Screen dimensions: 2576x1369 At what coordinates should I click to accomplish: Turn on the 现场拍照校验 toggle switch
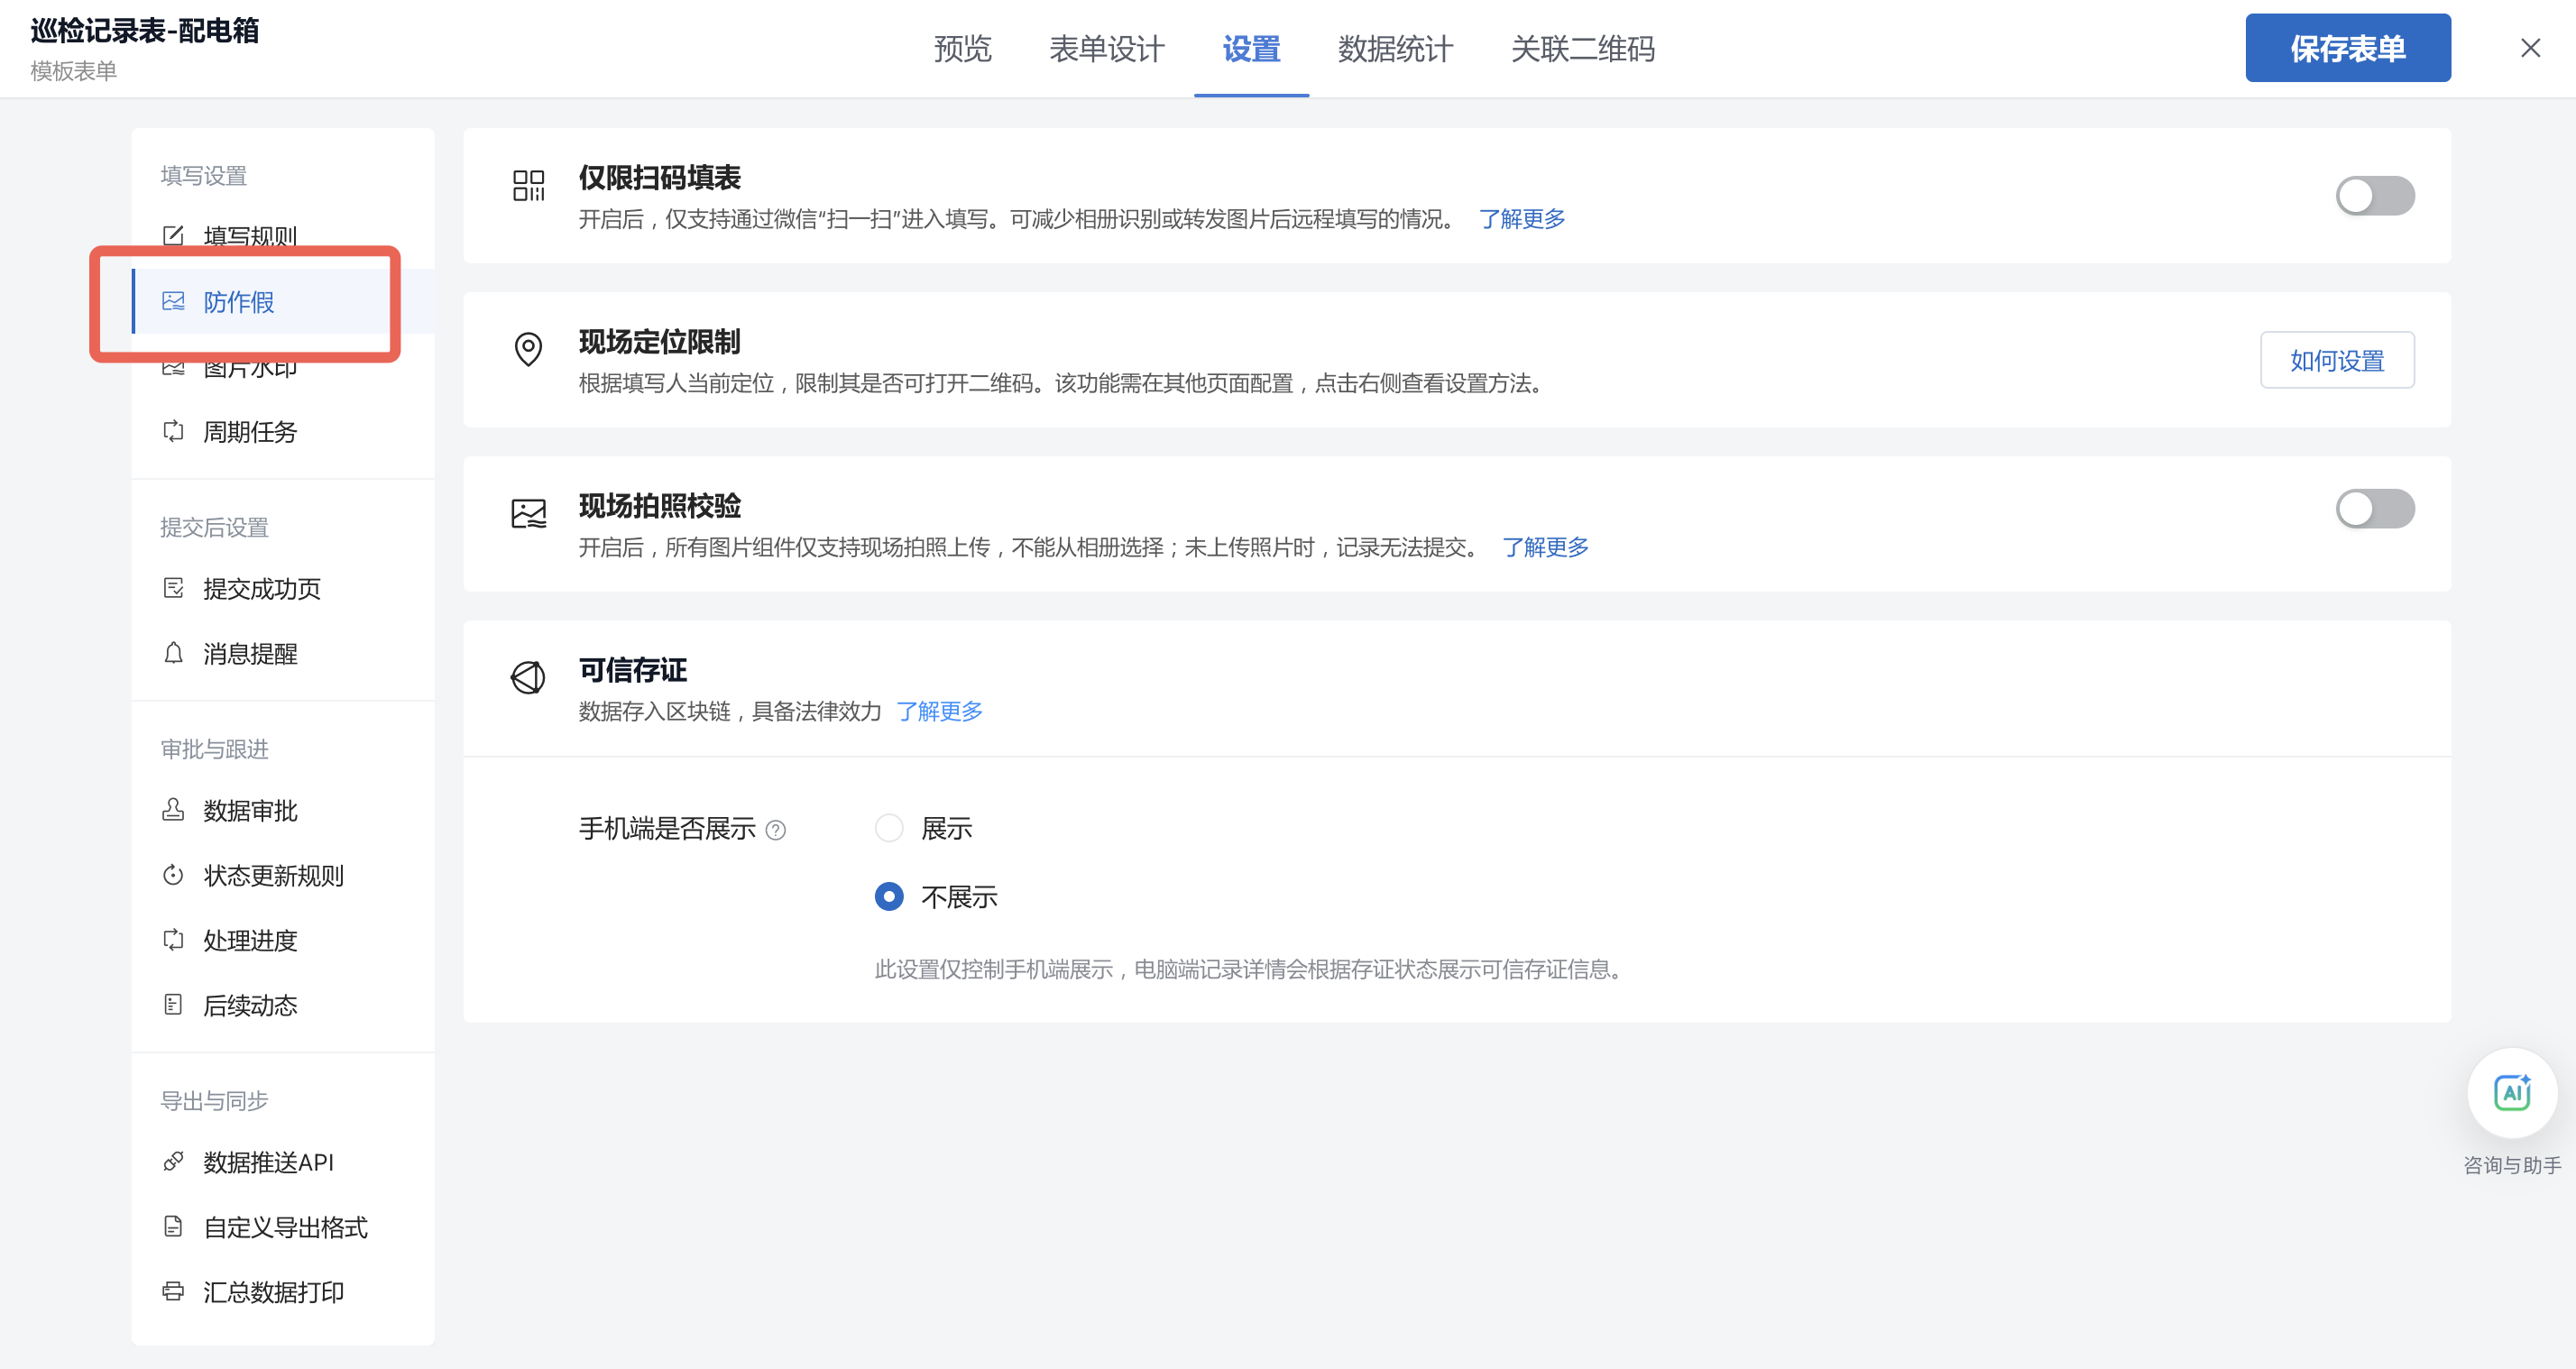[2375, 509]
